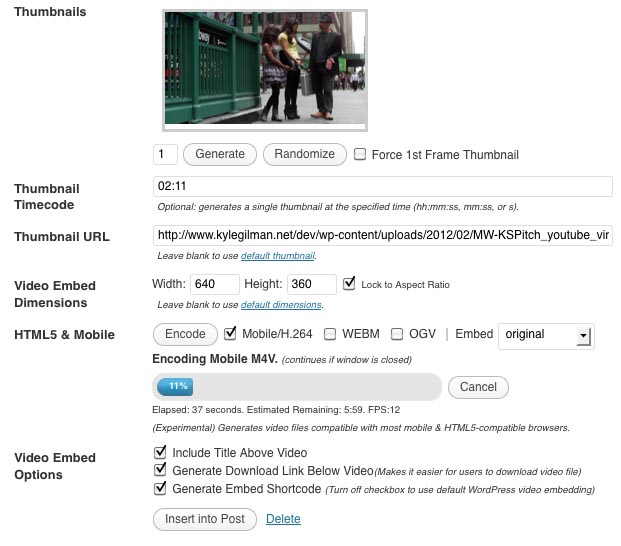The width and height of the screenshot is (621, 546).
Task: Click the Generate thumbnails button
Action: pos(220,154)
